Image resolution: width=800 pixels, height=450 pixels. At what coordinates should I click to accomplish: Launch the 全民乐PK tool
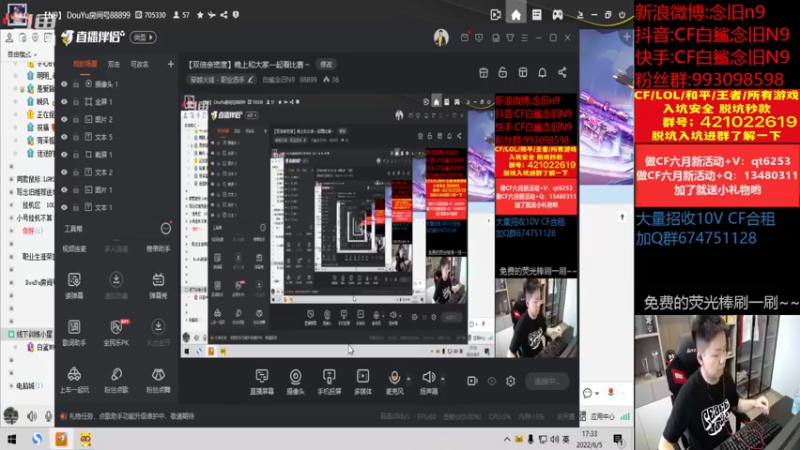[116, 332]
